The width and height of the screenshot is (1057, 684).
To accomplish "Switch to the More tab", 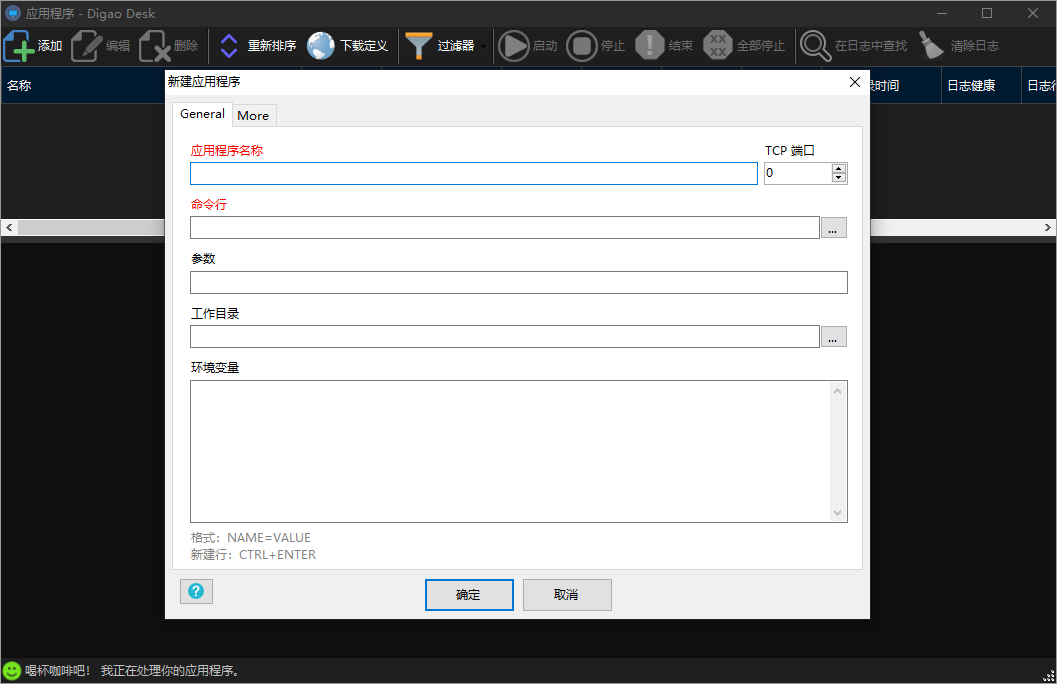I will pyautogui.click(x=253, y=115).
